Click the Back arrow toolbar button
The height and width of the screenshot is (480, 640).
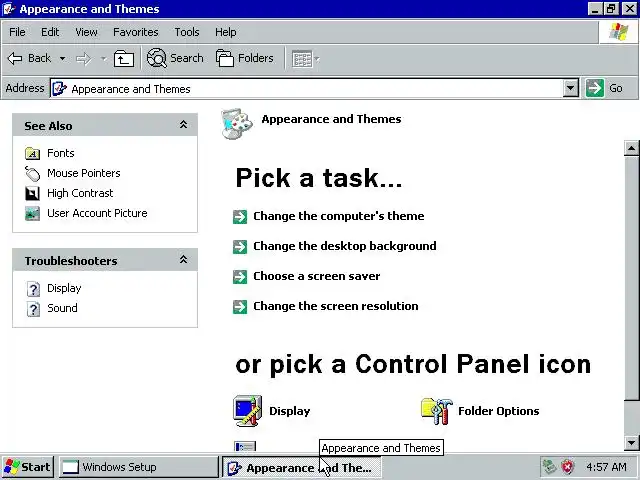[29, 58]
